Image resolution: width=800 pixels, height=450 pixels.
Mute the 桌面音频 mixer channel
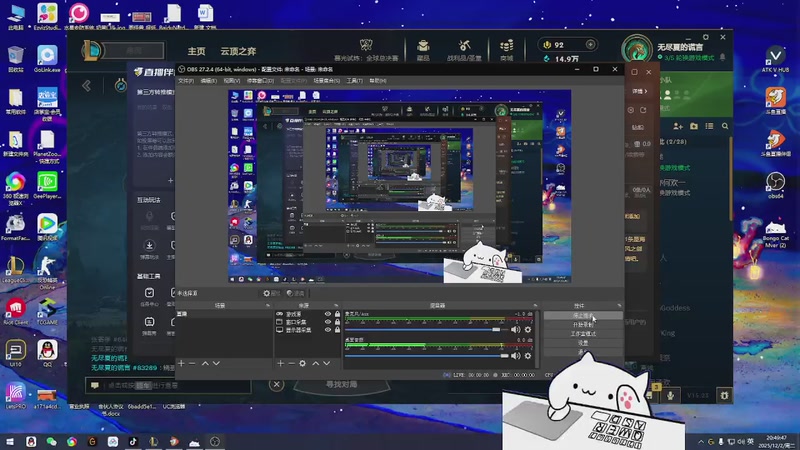516,356
